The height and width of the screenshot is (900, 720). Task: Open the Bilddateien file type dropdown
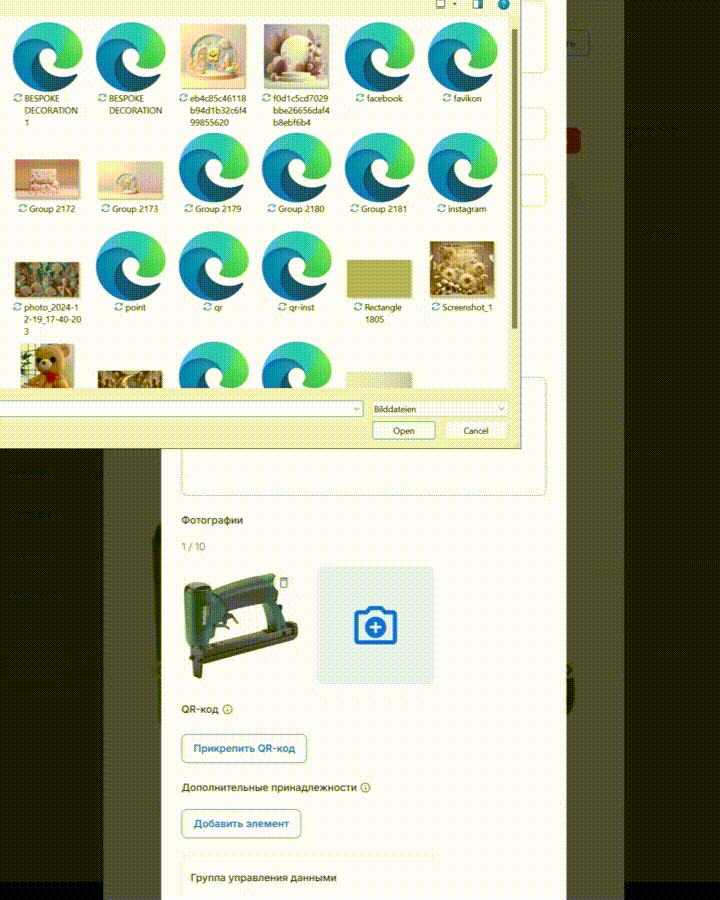point(439,409)
